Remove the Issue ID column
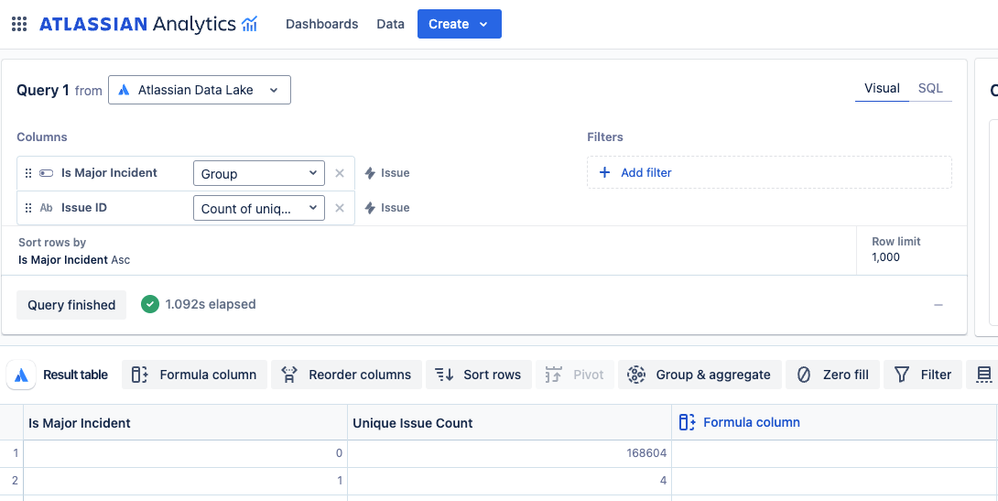The width and height of the screenshot is (998, 501). pyautogui.click(x=340, y=208)
